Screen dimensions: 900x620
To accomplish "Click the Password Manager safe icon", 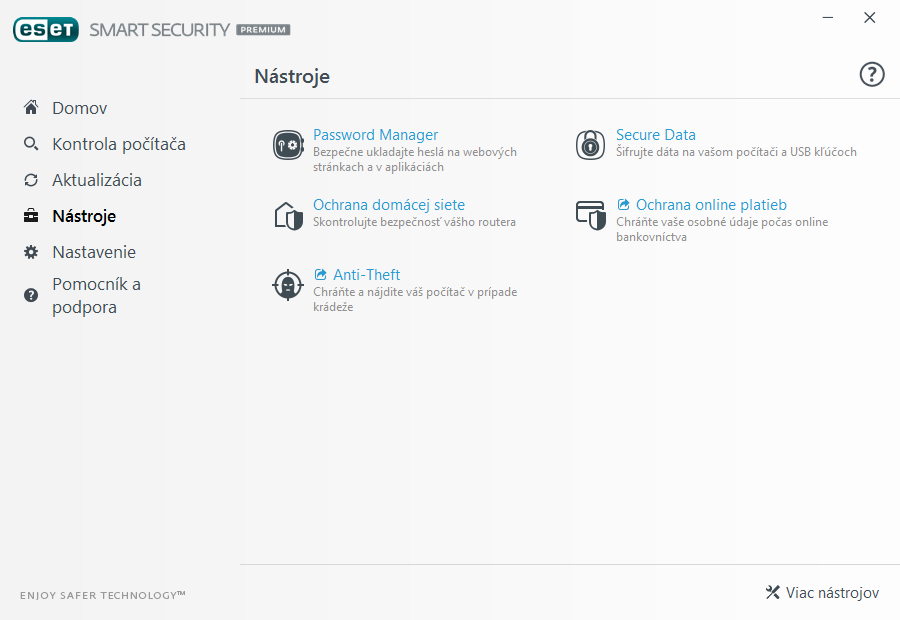I will coord(288,145).
